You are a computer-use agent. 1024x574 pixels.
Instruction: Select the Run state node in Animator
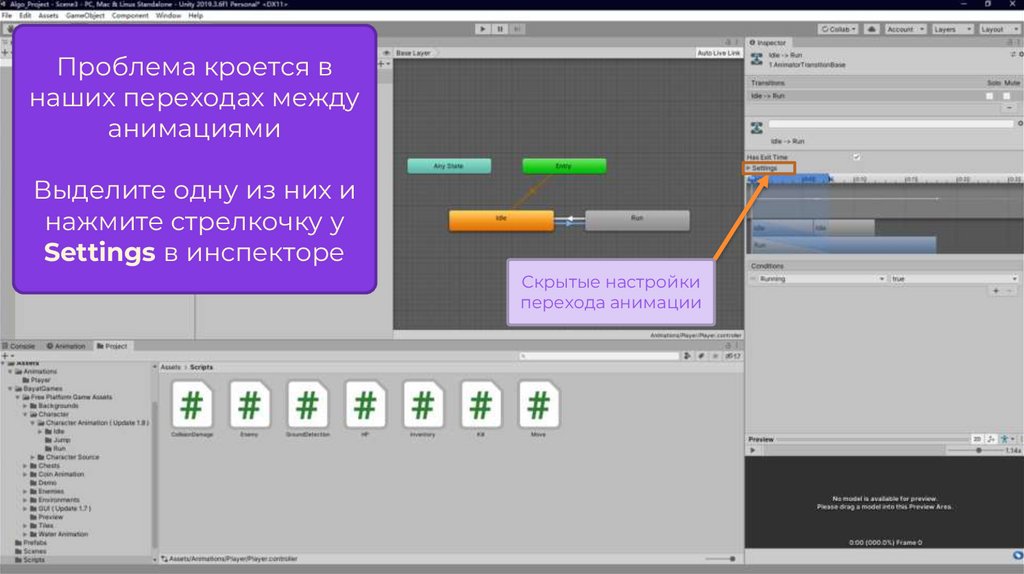click(637, 219)
